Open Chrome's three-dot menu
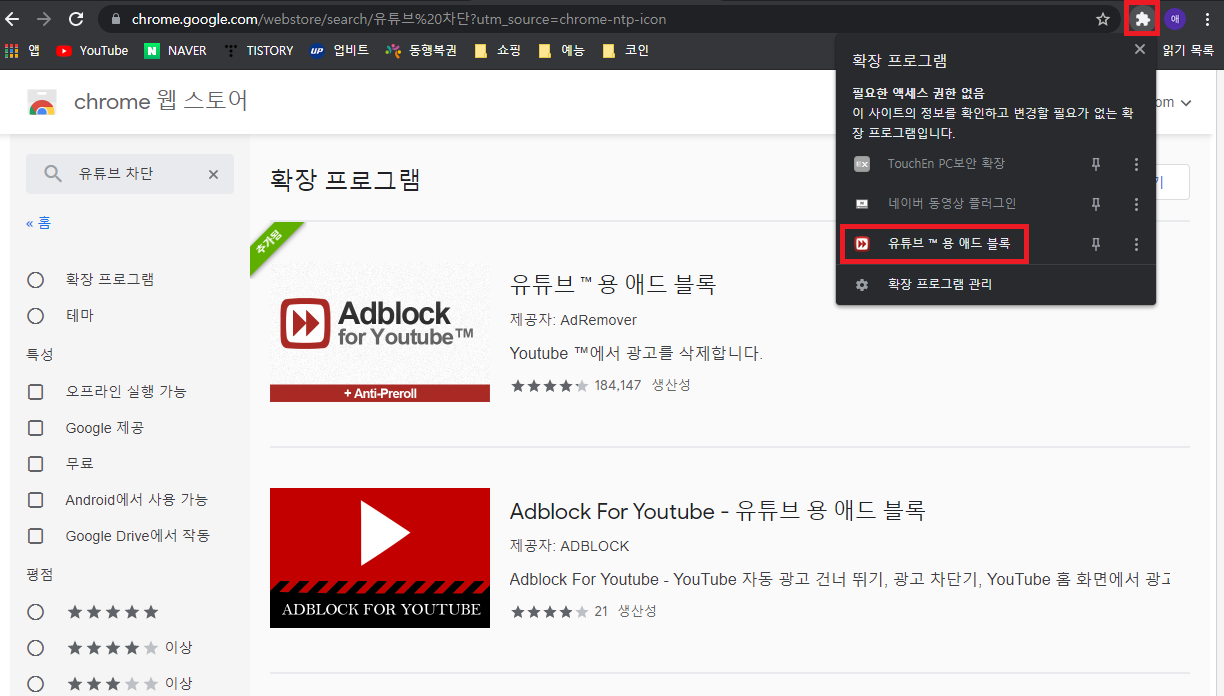The height and width of the screenshot is (696, 1224). click(1207, 19)
